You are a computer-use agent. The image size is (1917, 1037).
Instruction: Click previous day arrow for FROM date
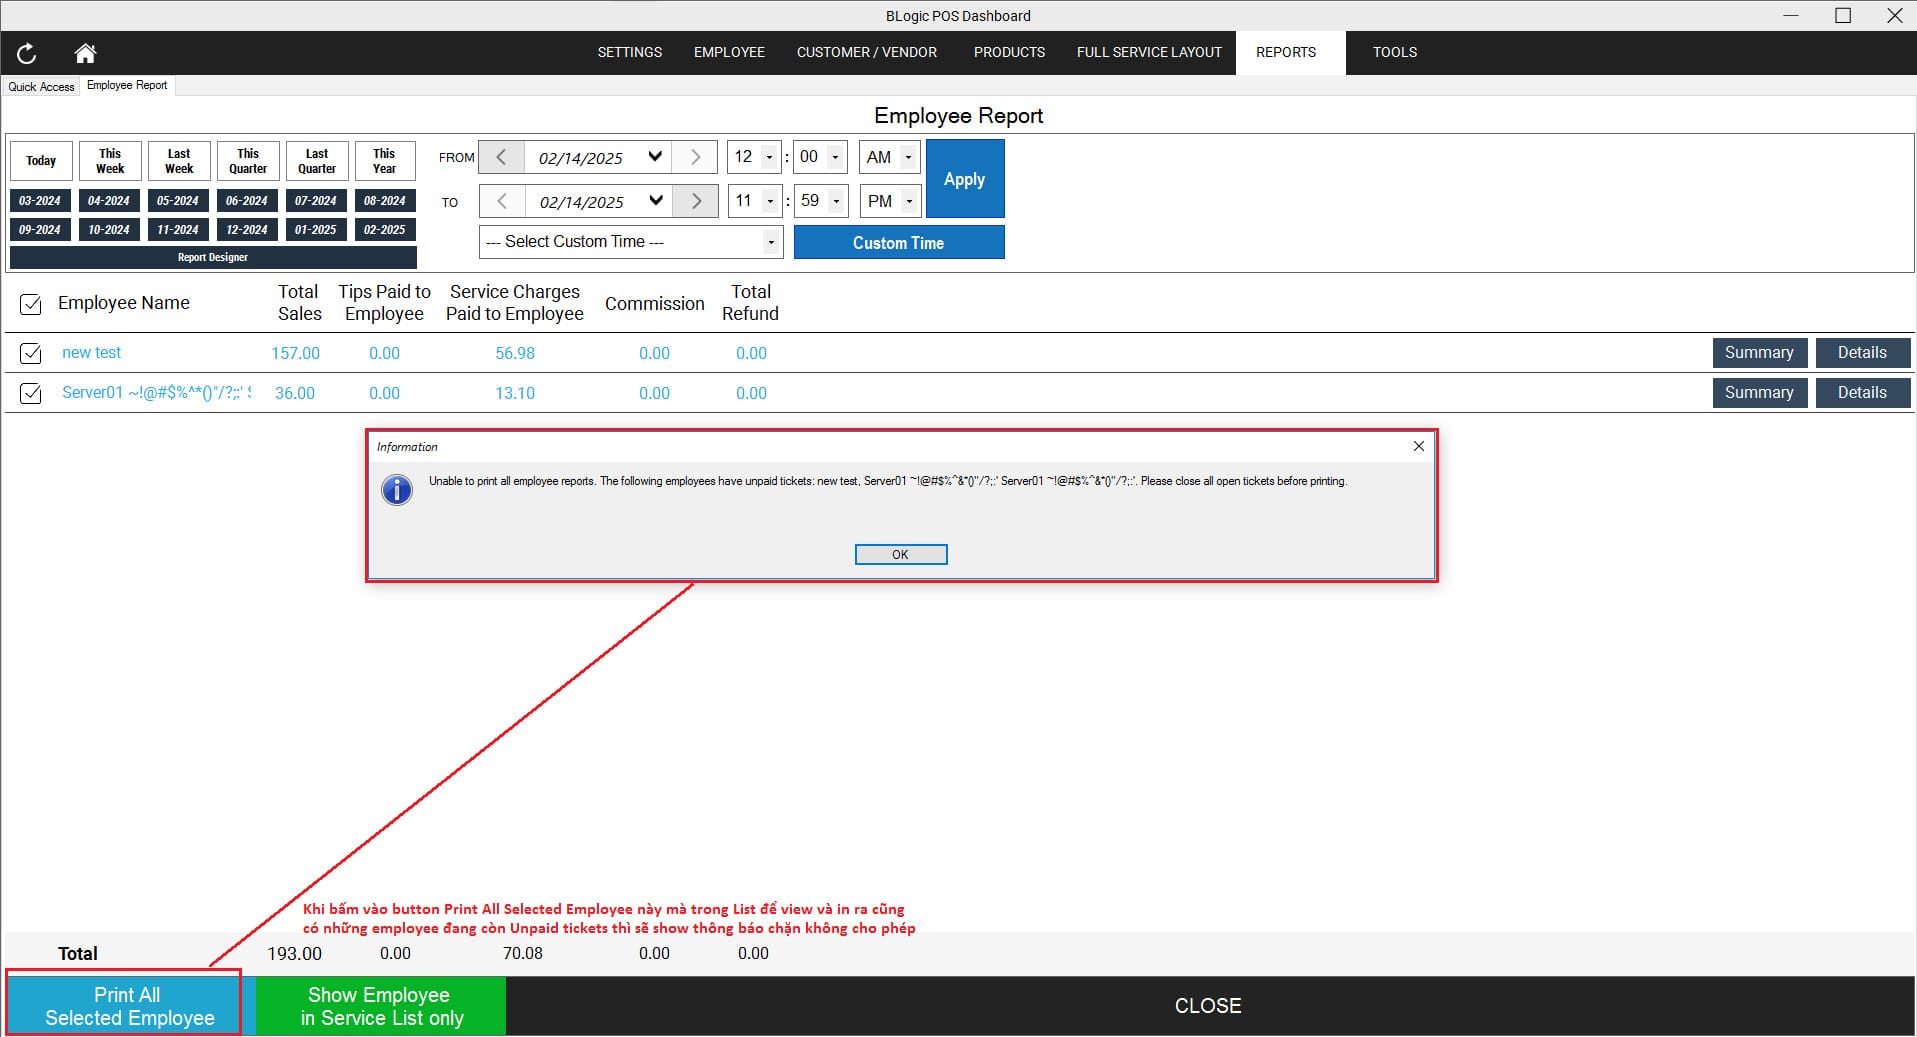(x=501, y=157)
